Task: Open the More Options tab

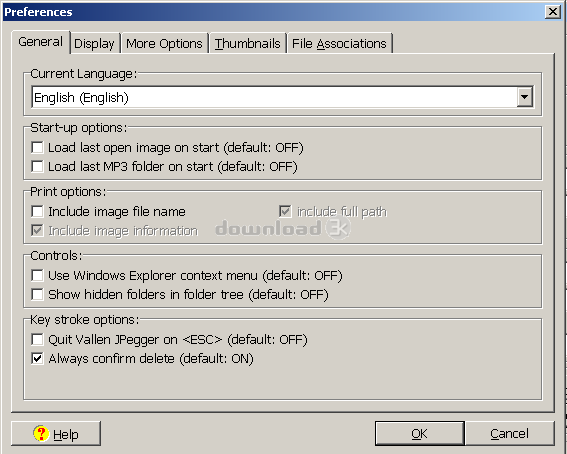Action: tap(164, 43)
